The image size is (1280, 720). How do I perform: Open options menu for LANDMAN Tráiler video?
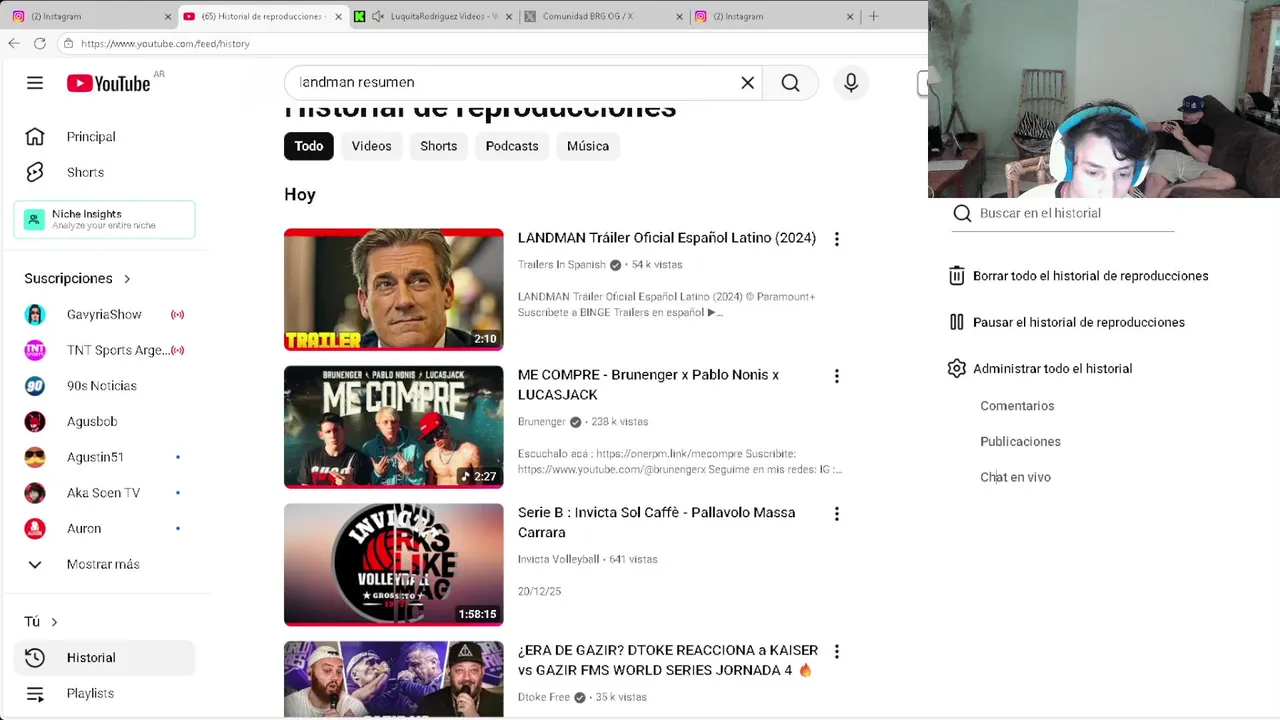[x=837, y=239]
